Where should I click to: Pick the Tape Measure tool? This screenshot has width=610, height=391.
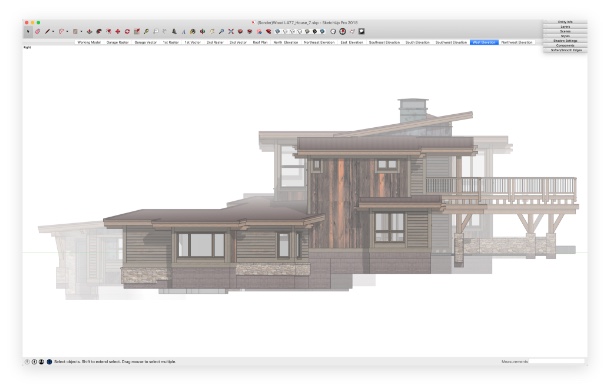(x=146, y=32)
